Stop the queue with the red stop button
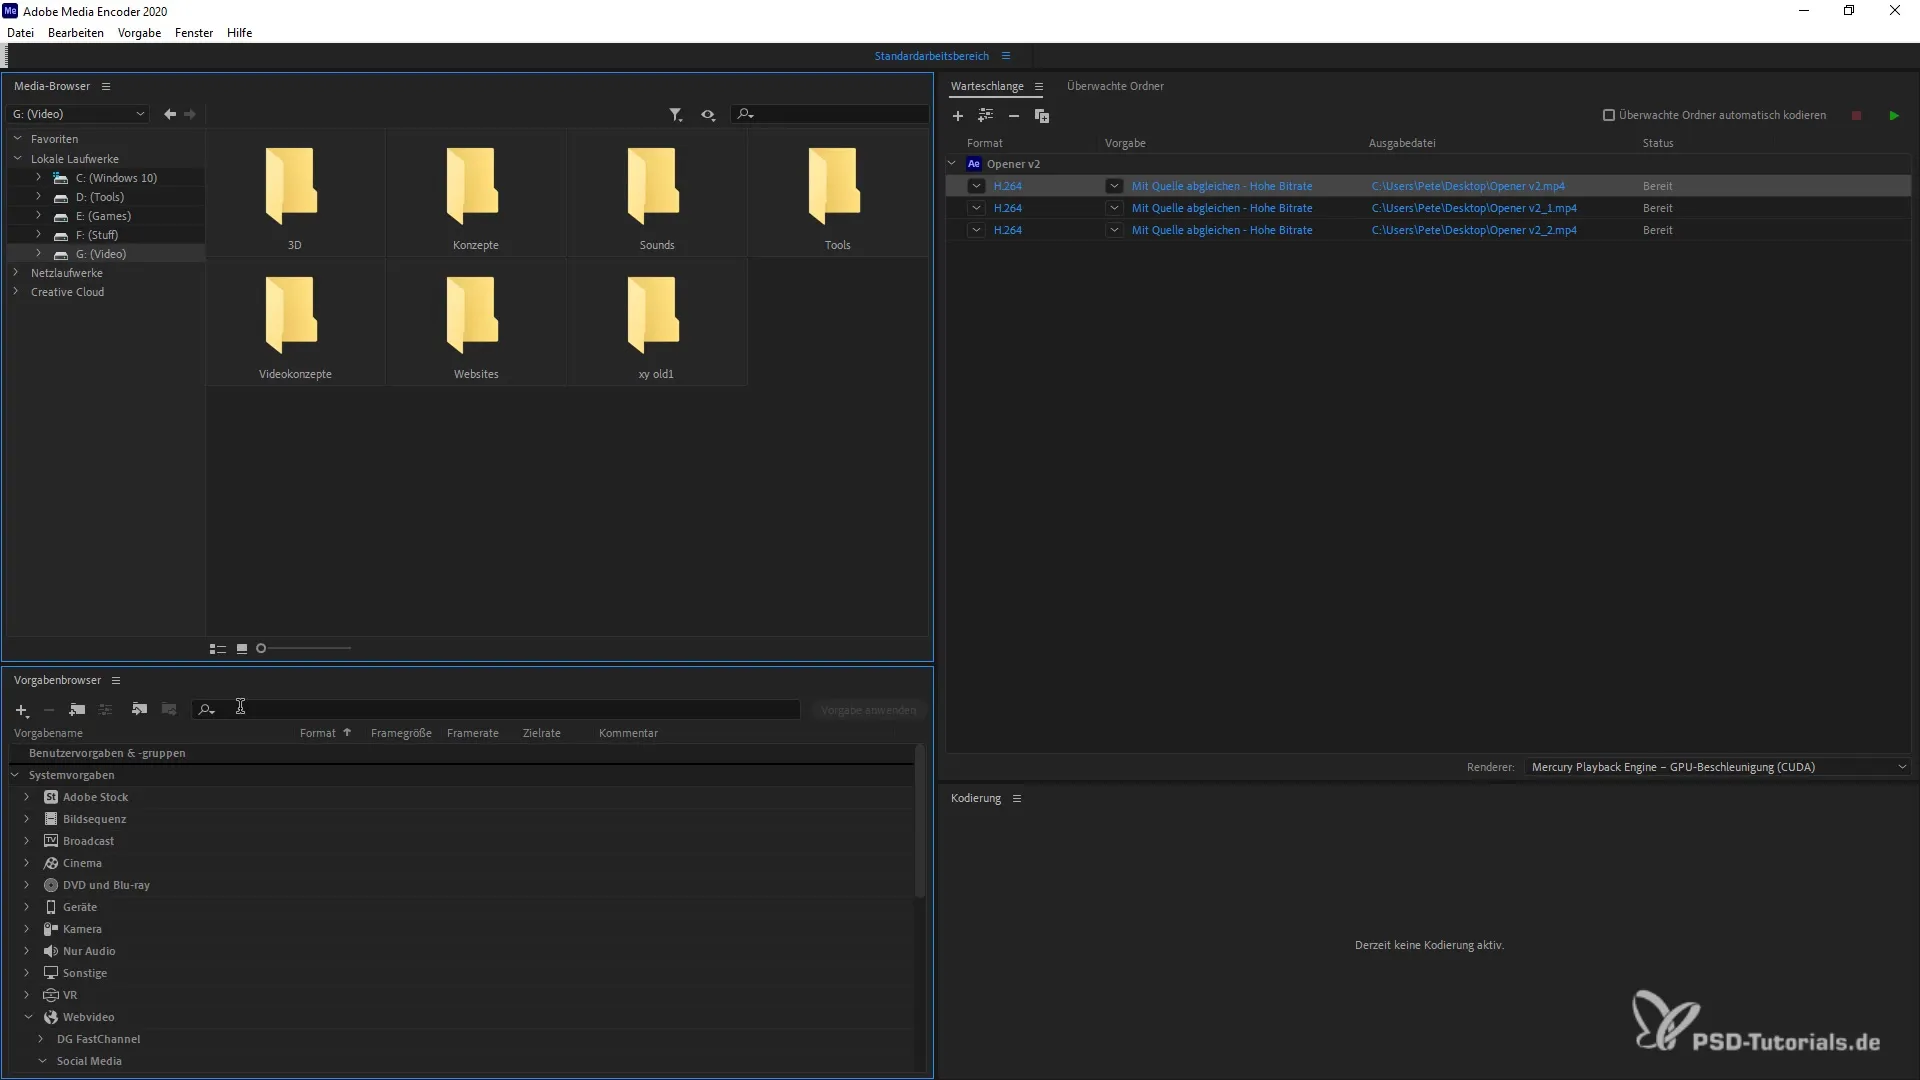The image size is (1920, 1080). (x=1857, y=116)
